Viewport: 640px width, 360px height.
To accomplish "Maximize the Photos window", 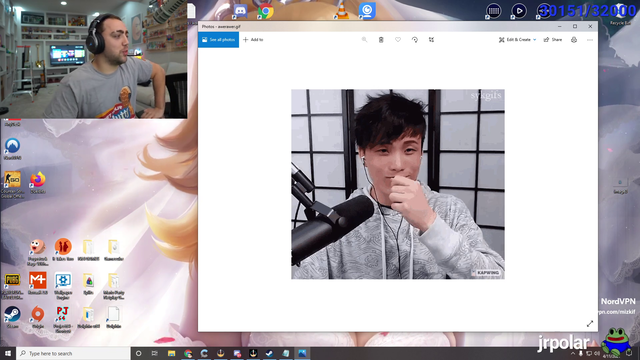I will point(575,26).
